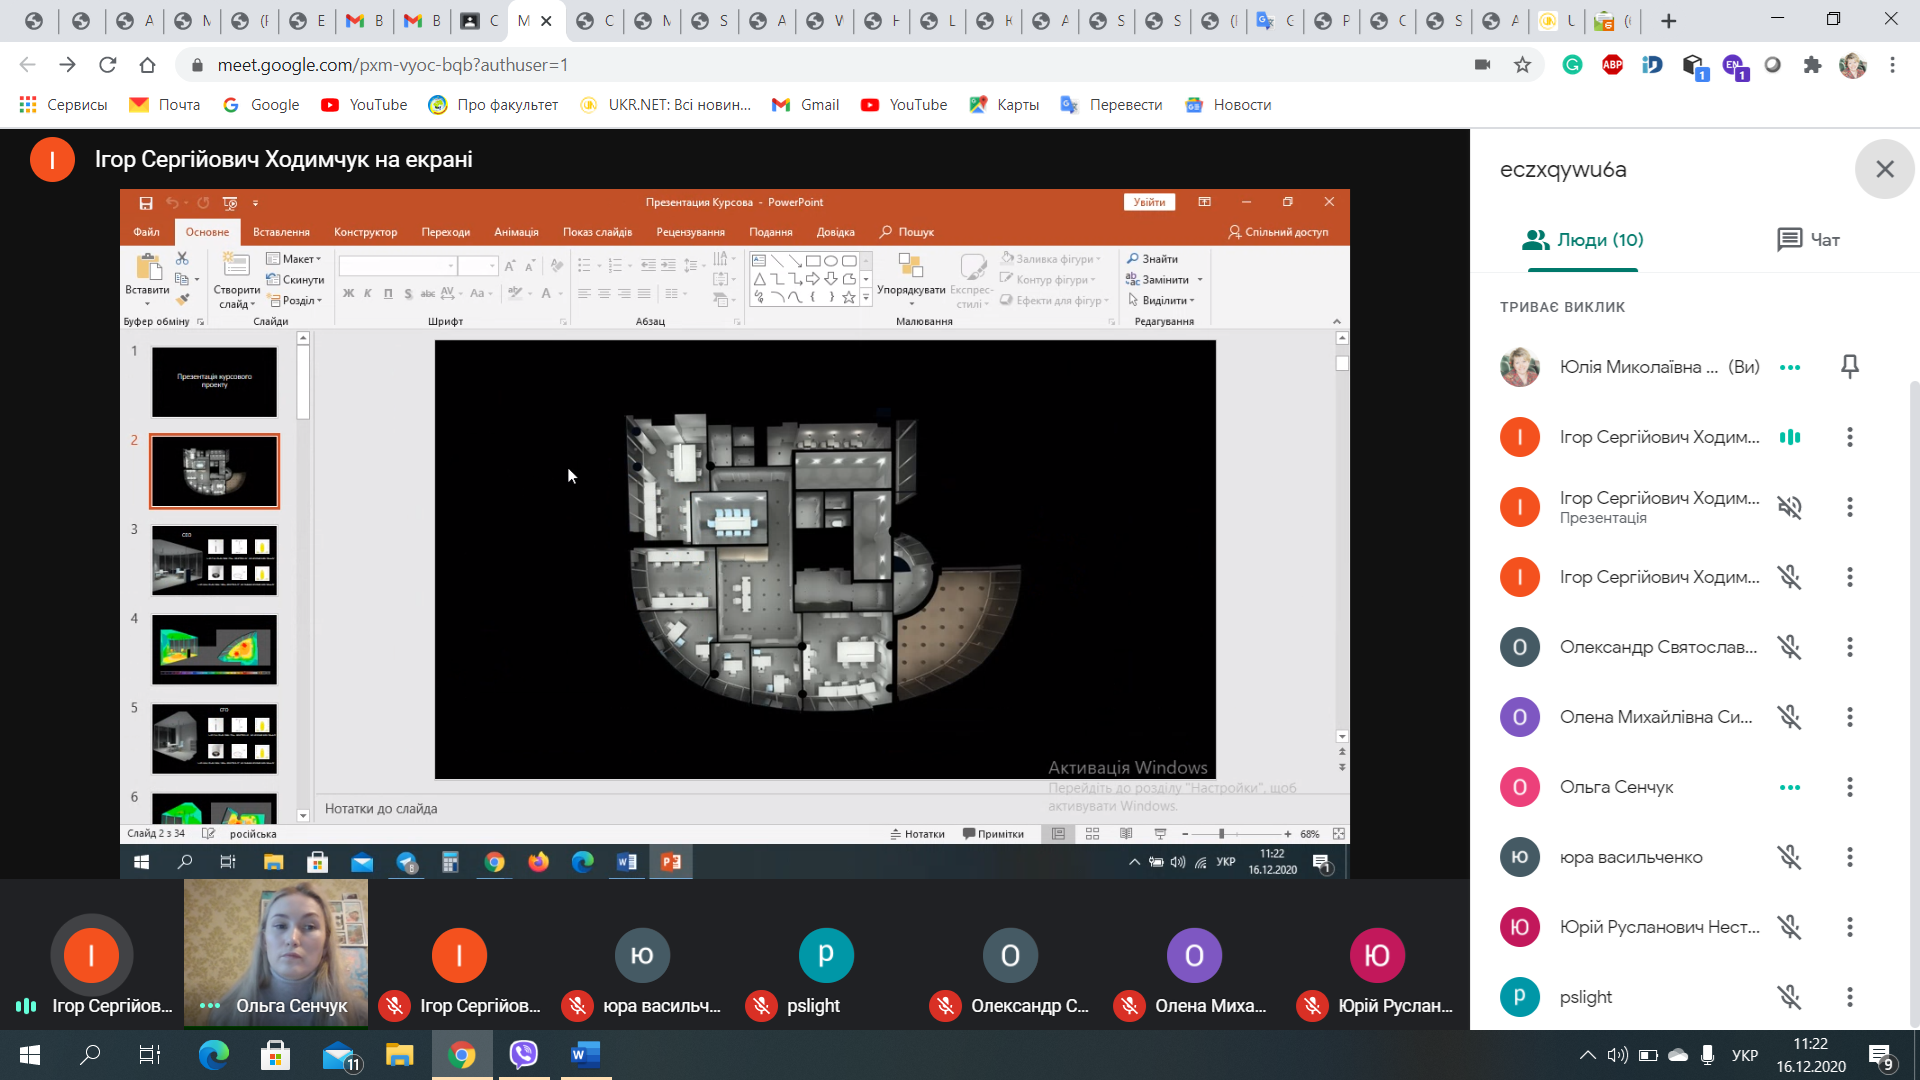The width and height of the screenshot is (1920, 1080).
Task: Switch to the Чат tab
Action: pos(1808,240)
